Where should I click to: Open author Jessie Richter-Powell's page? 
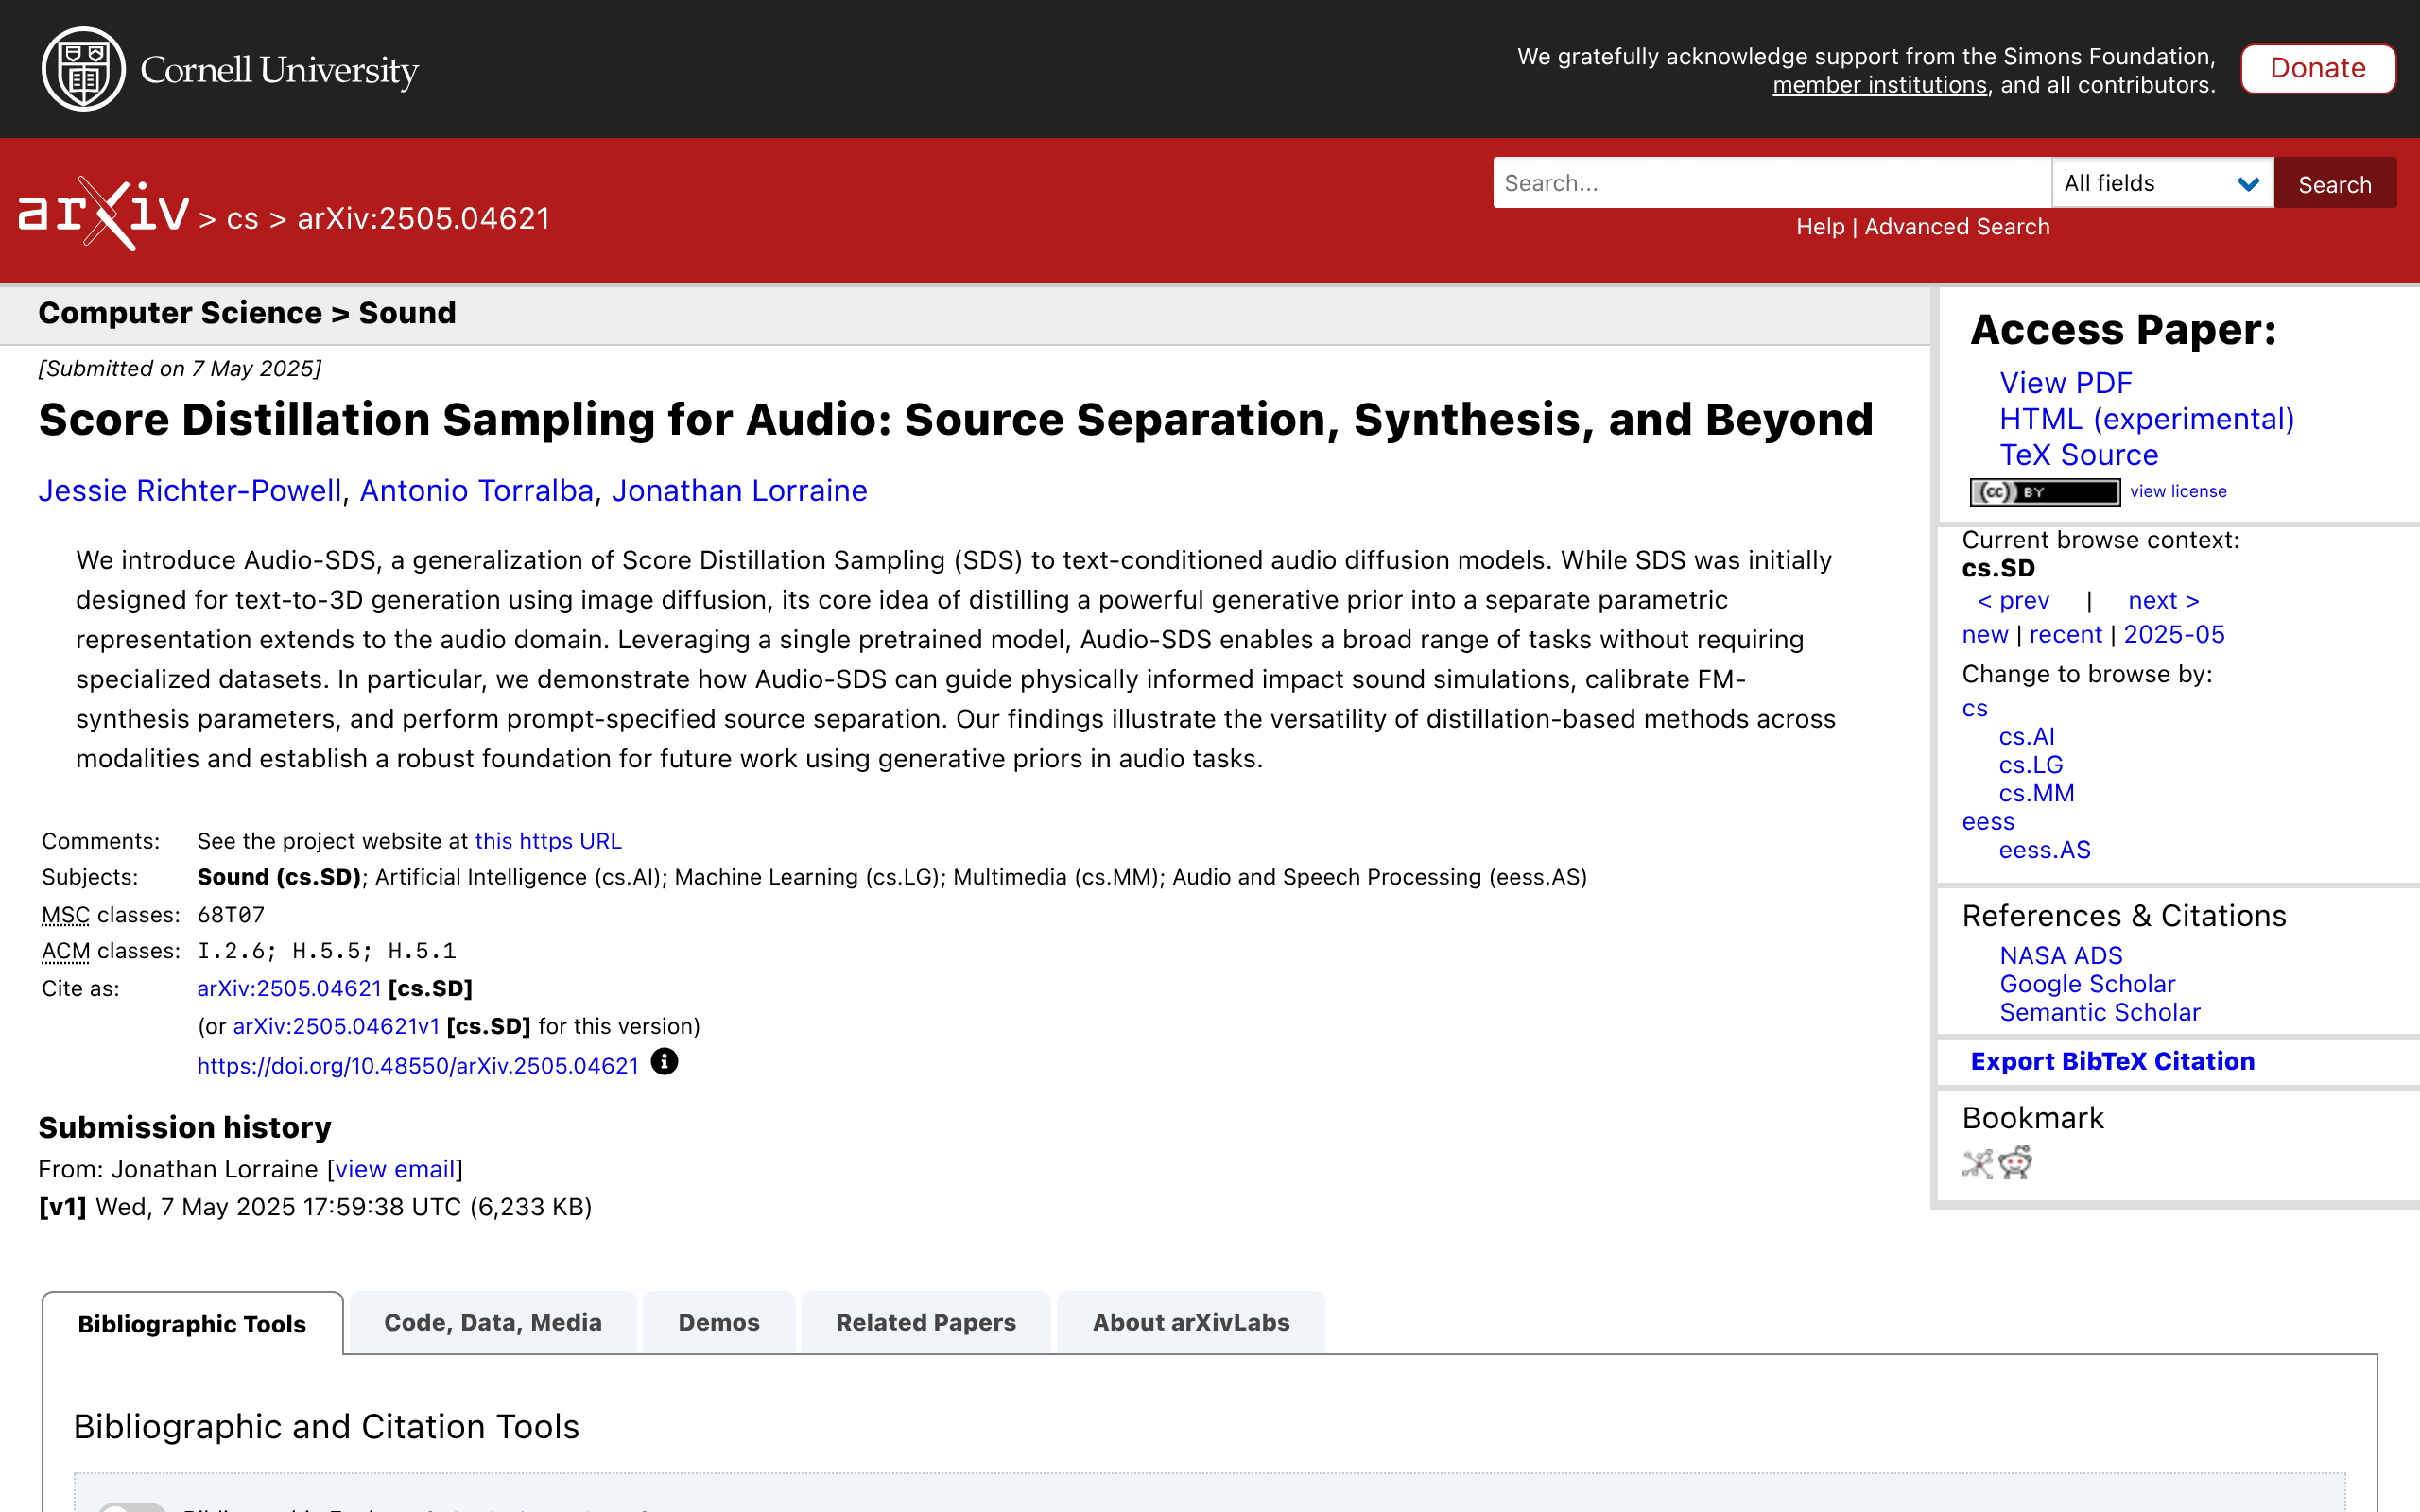point(190,491)
